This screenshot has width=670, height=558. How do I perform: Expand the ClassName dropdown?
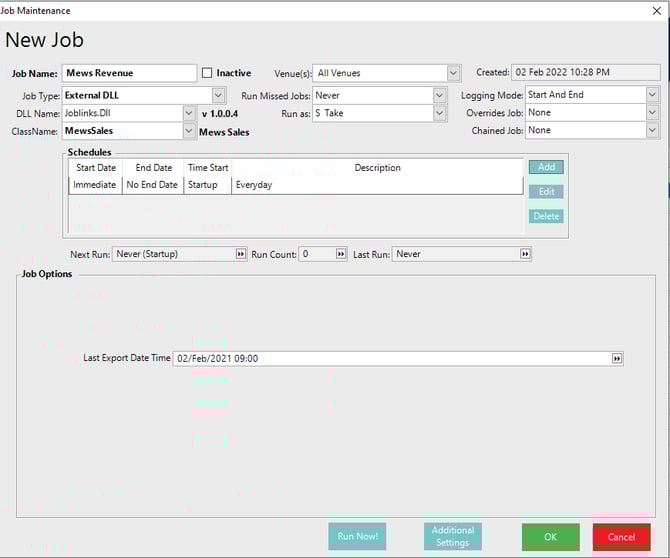coord(189,131)
